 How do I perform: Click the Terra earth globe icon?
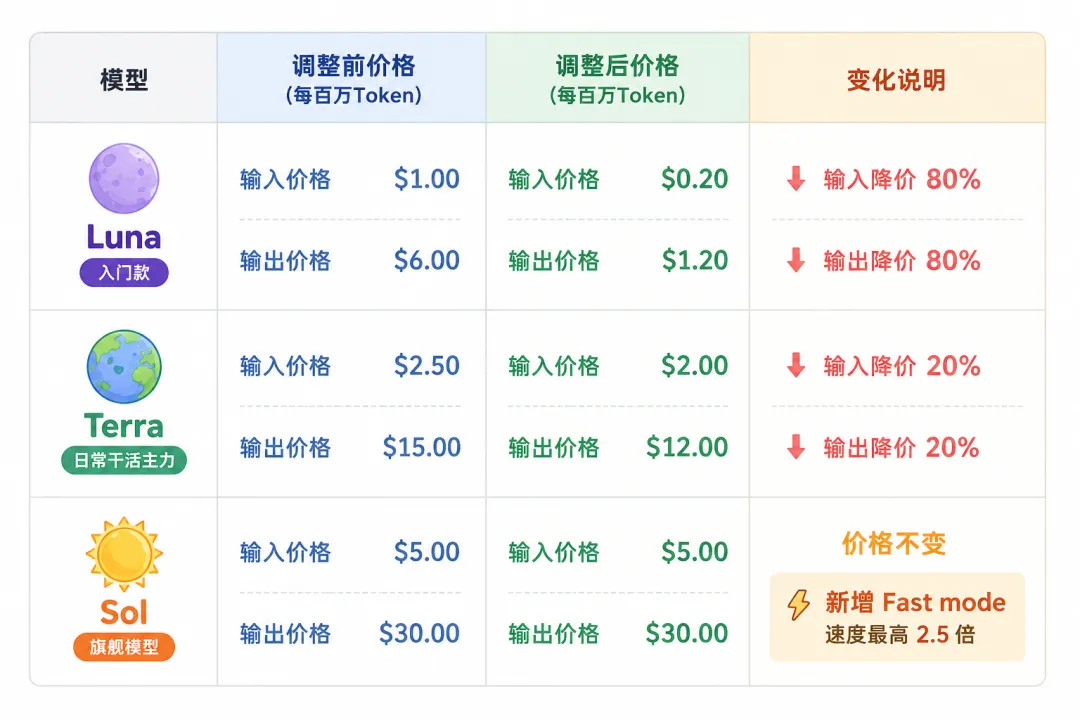(x=124, y=367)
